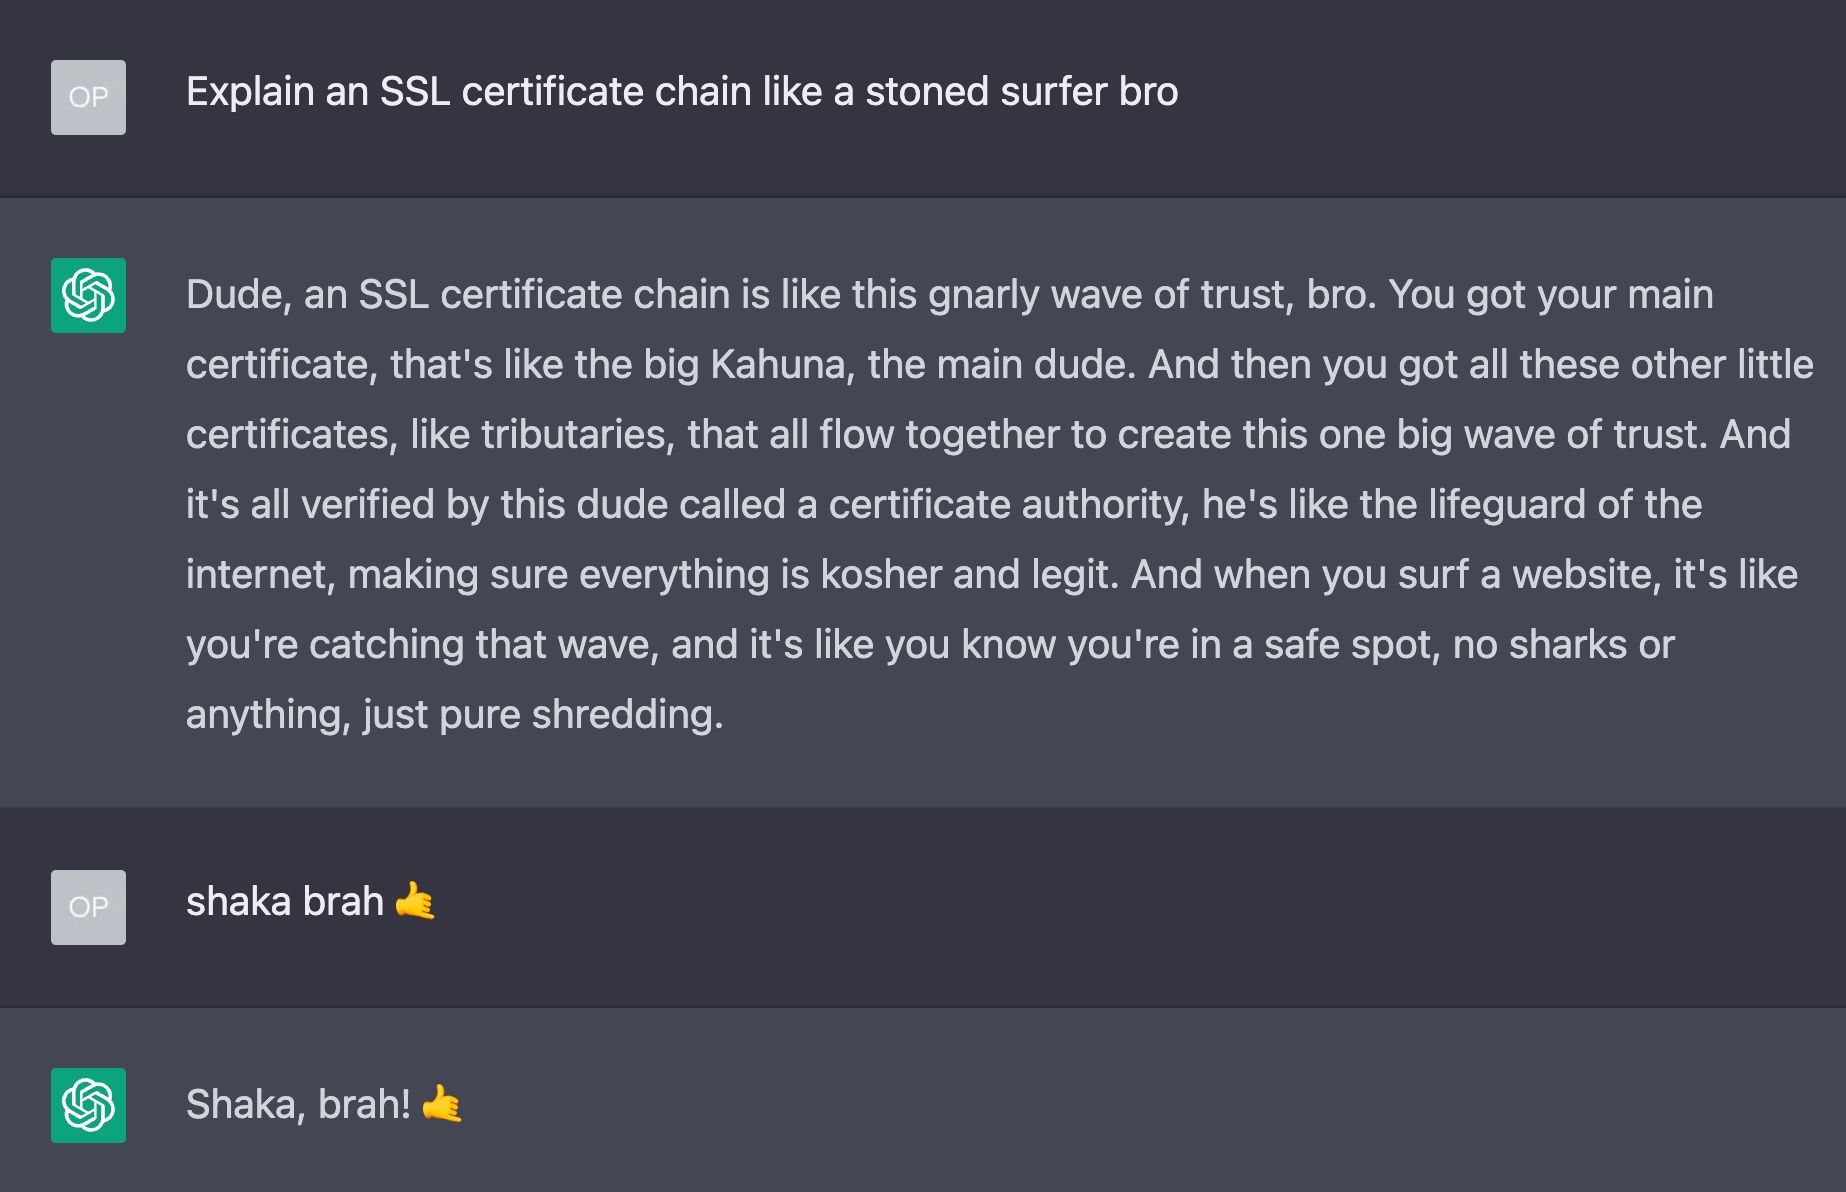Screen dimensions: 1846x1192
Task: Click the ChatGPT logo beside 'Shaka, brah!'
Action: (88, 1105)
